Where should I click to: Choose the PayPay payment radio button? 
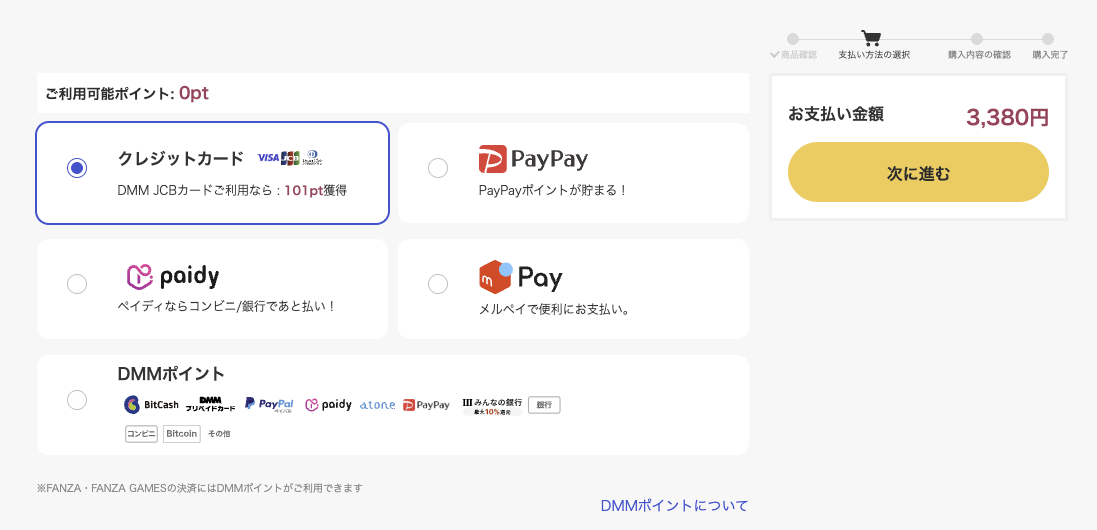coord(438,168)
